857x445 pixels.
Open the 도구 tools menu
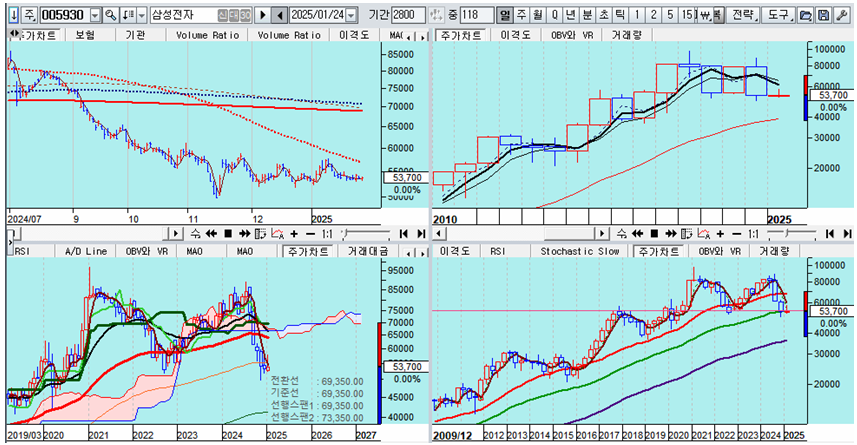tap(779, 15)
